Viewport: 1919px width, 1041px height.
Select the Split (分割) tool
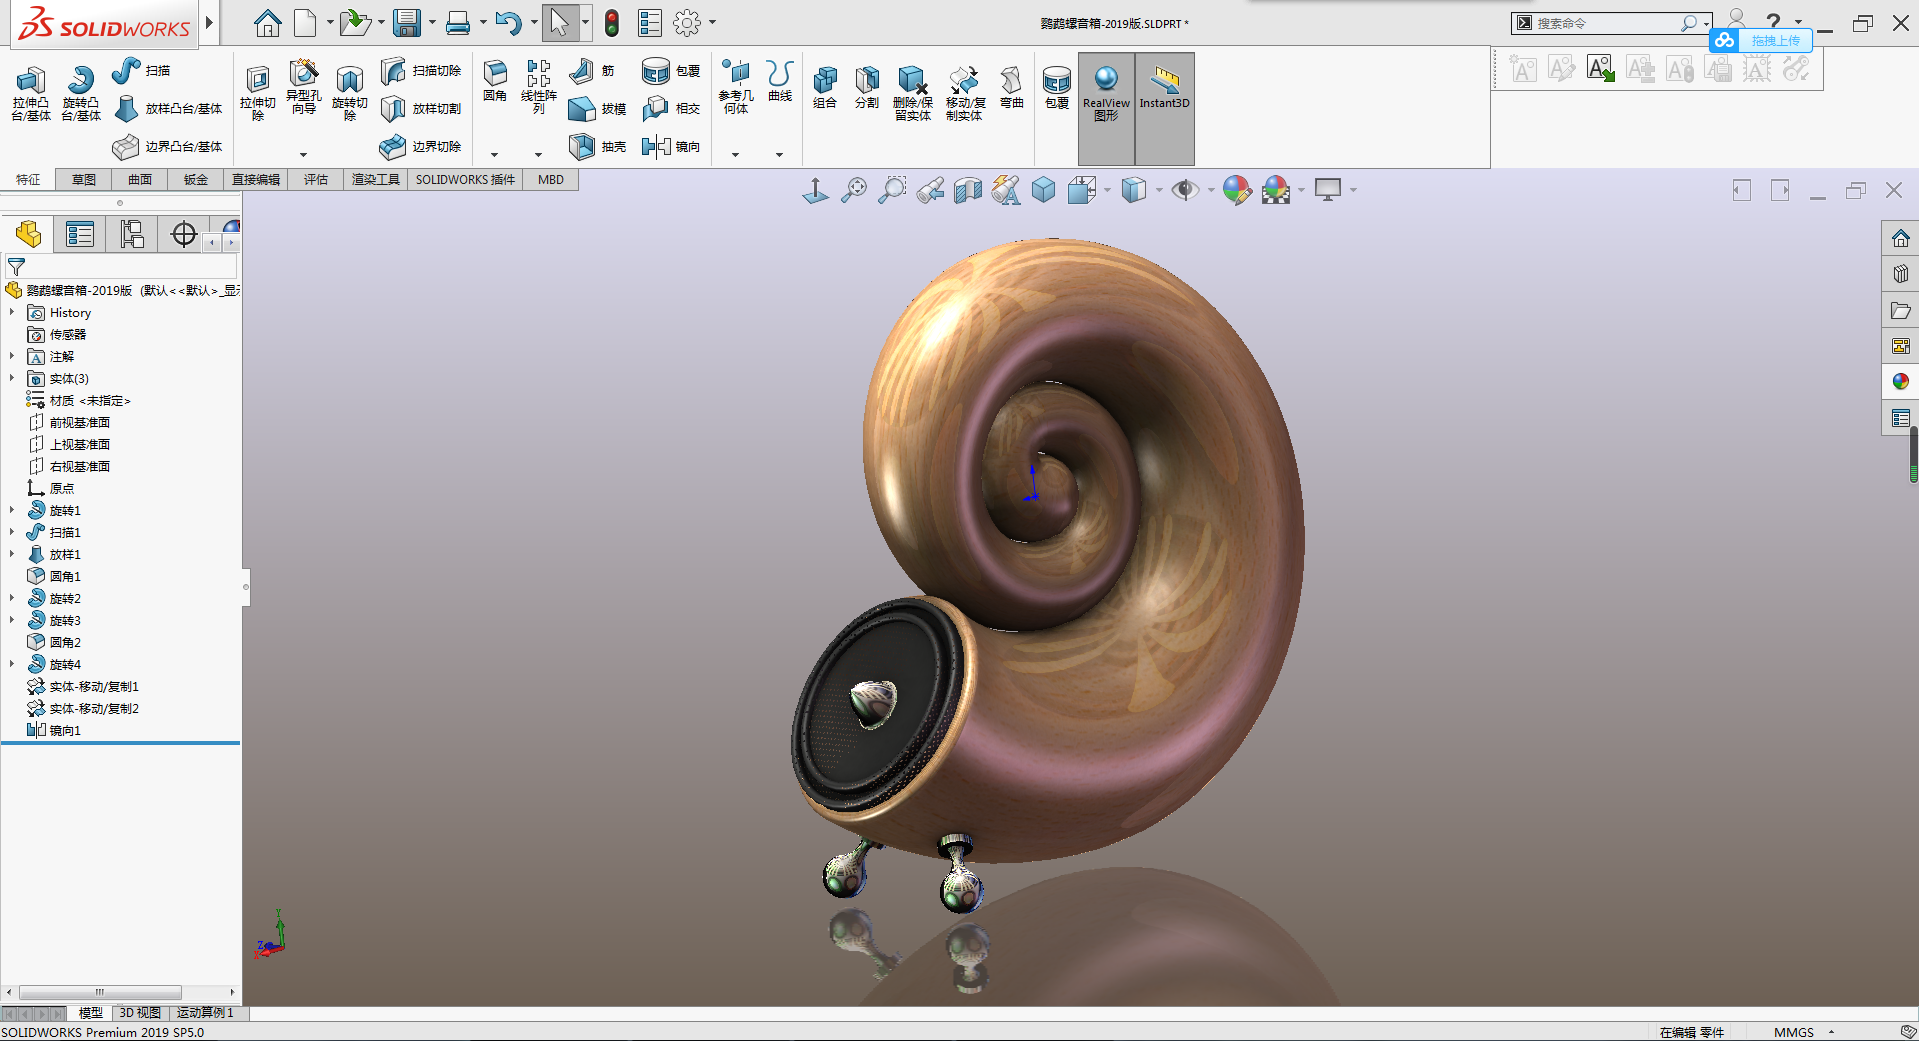click(x=867, y=82)
